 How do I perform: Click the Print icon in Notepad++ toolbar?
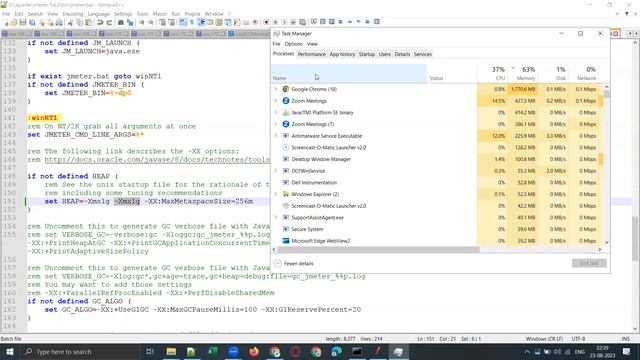pos(59,22)
